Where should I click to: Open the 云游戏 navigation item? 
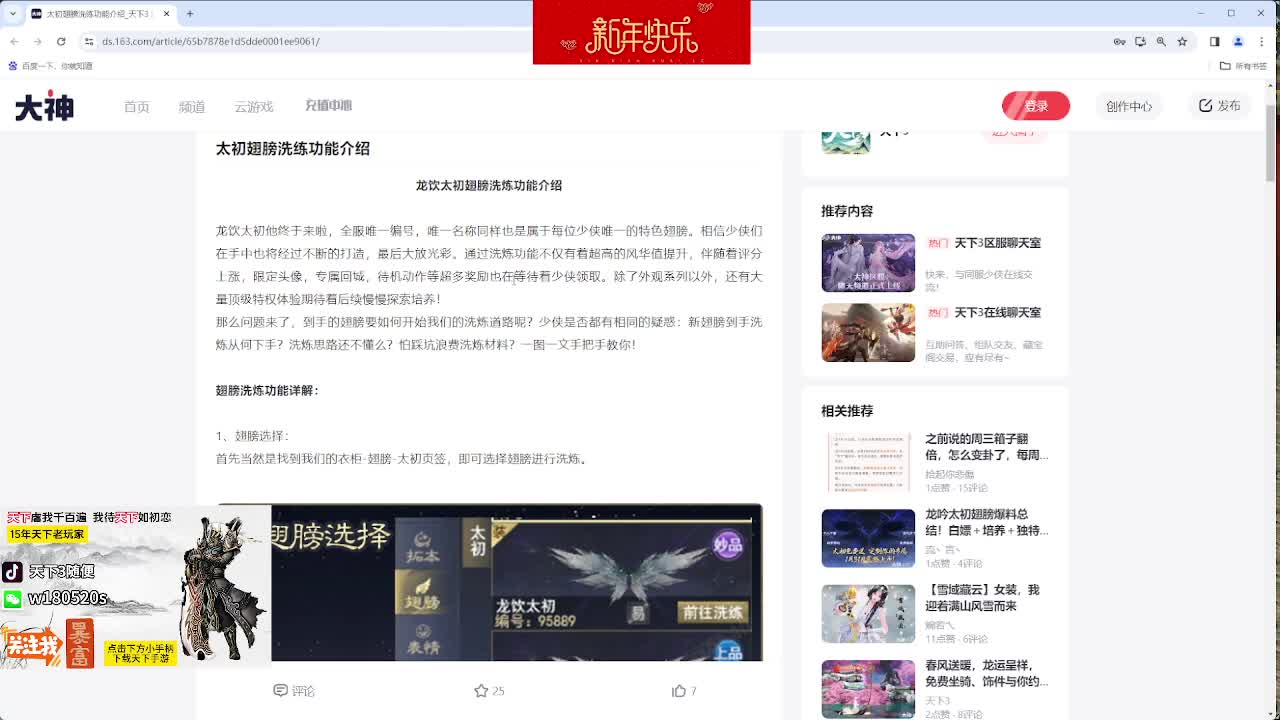tap(254, 106)
